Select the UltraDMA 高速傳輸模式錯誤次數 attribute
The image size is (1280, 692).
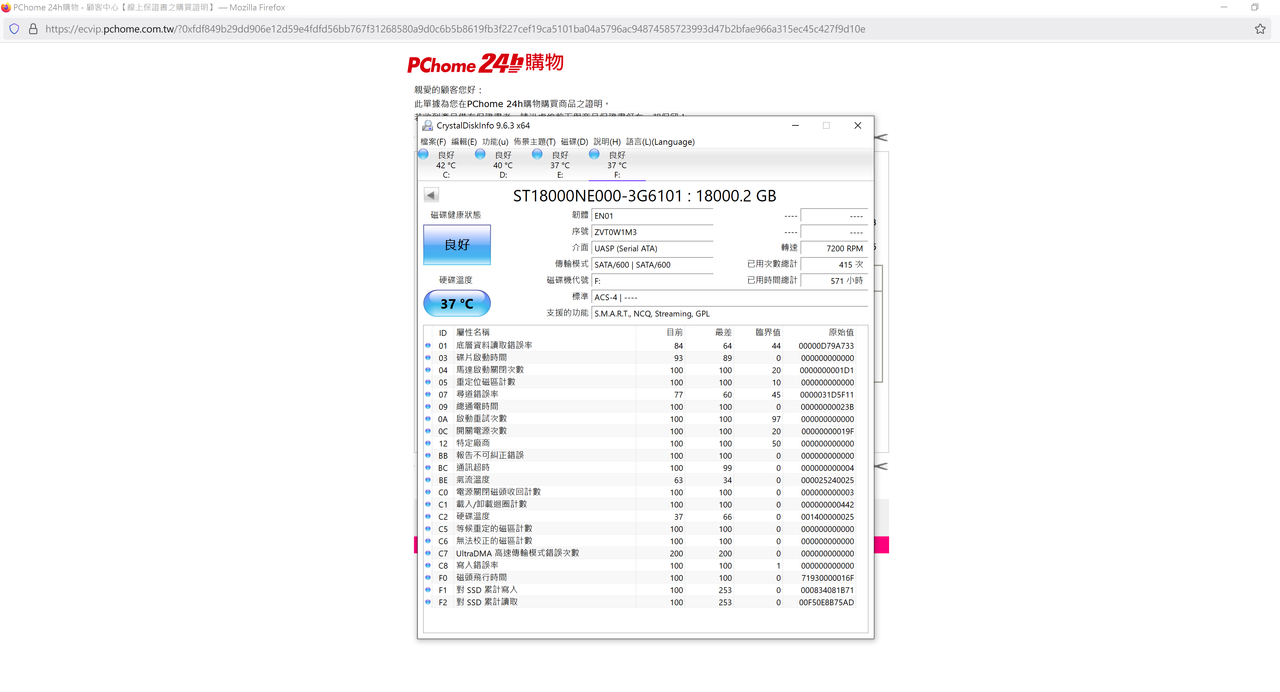tap(517, 554)
